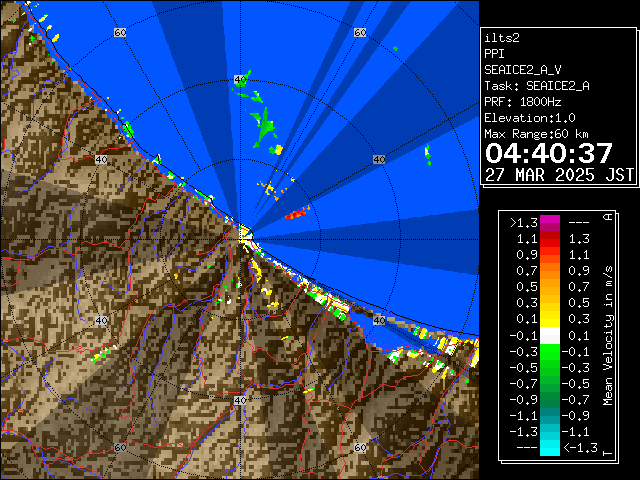Click the right-column '1.3' legend value

tap(579, 239)
